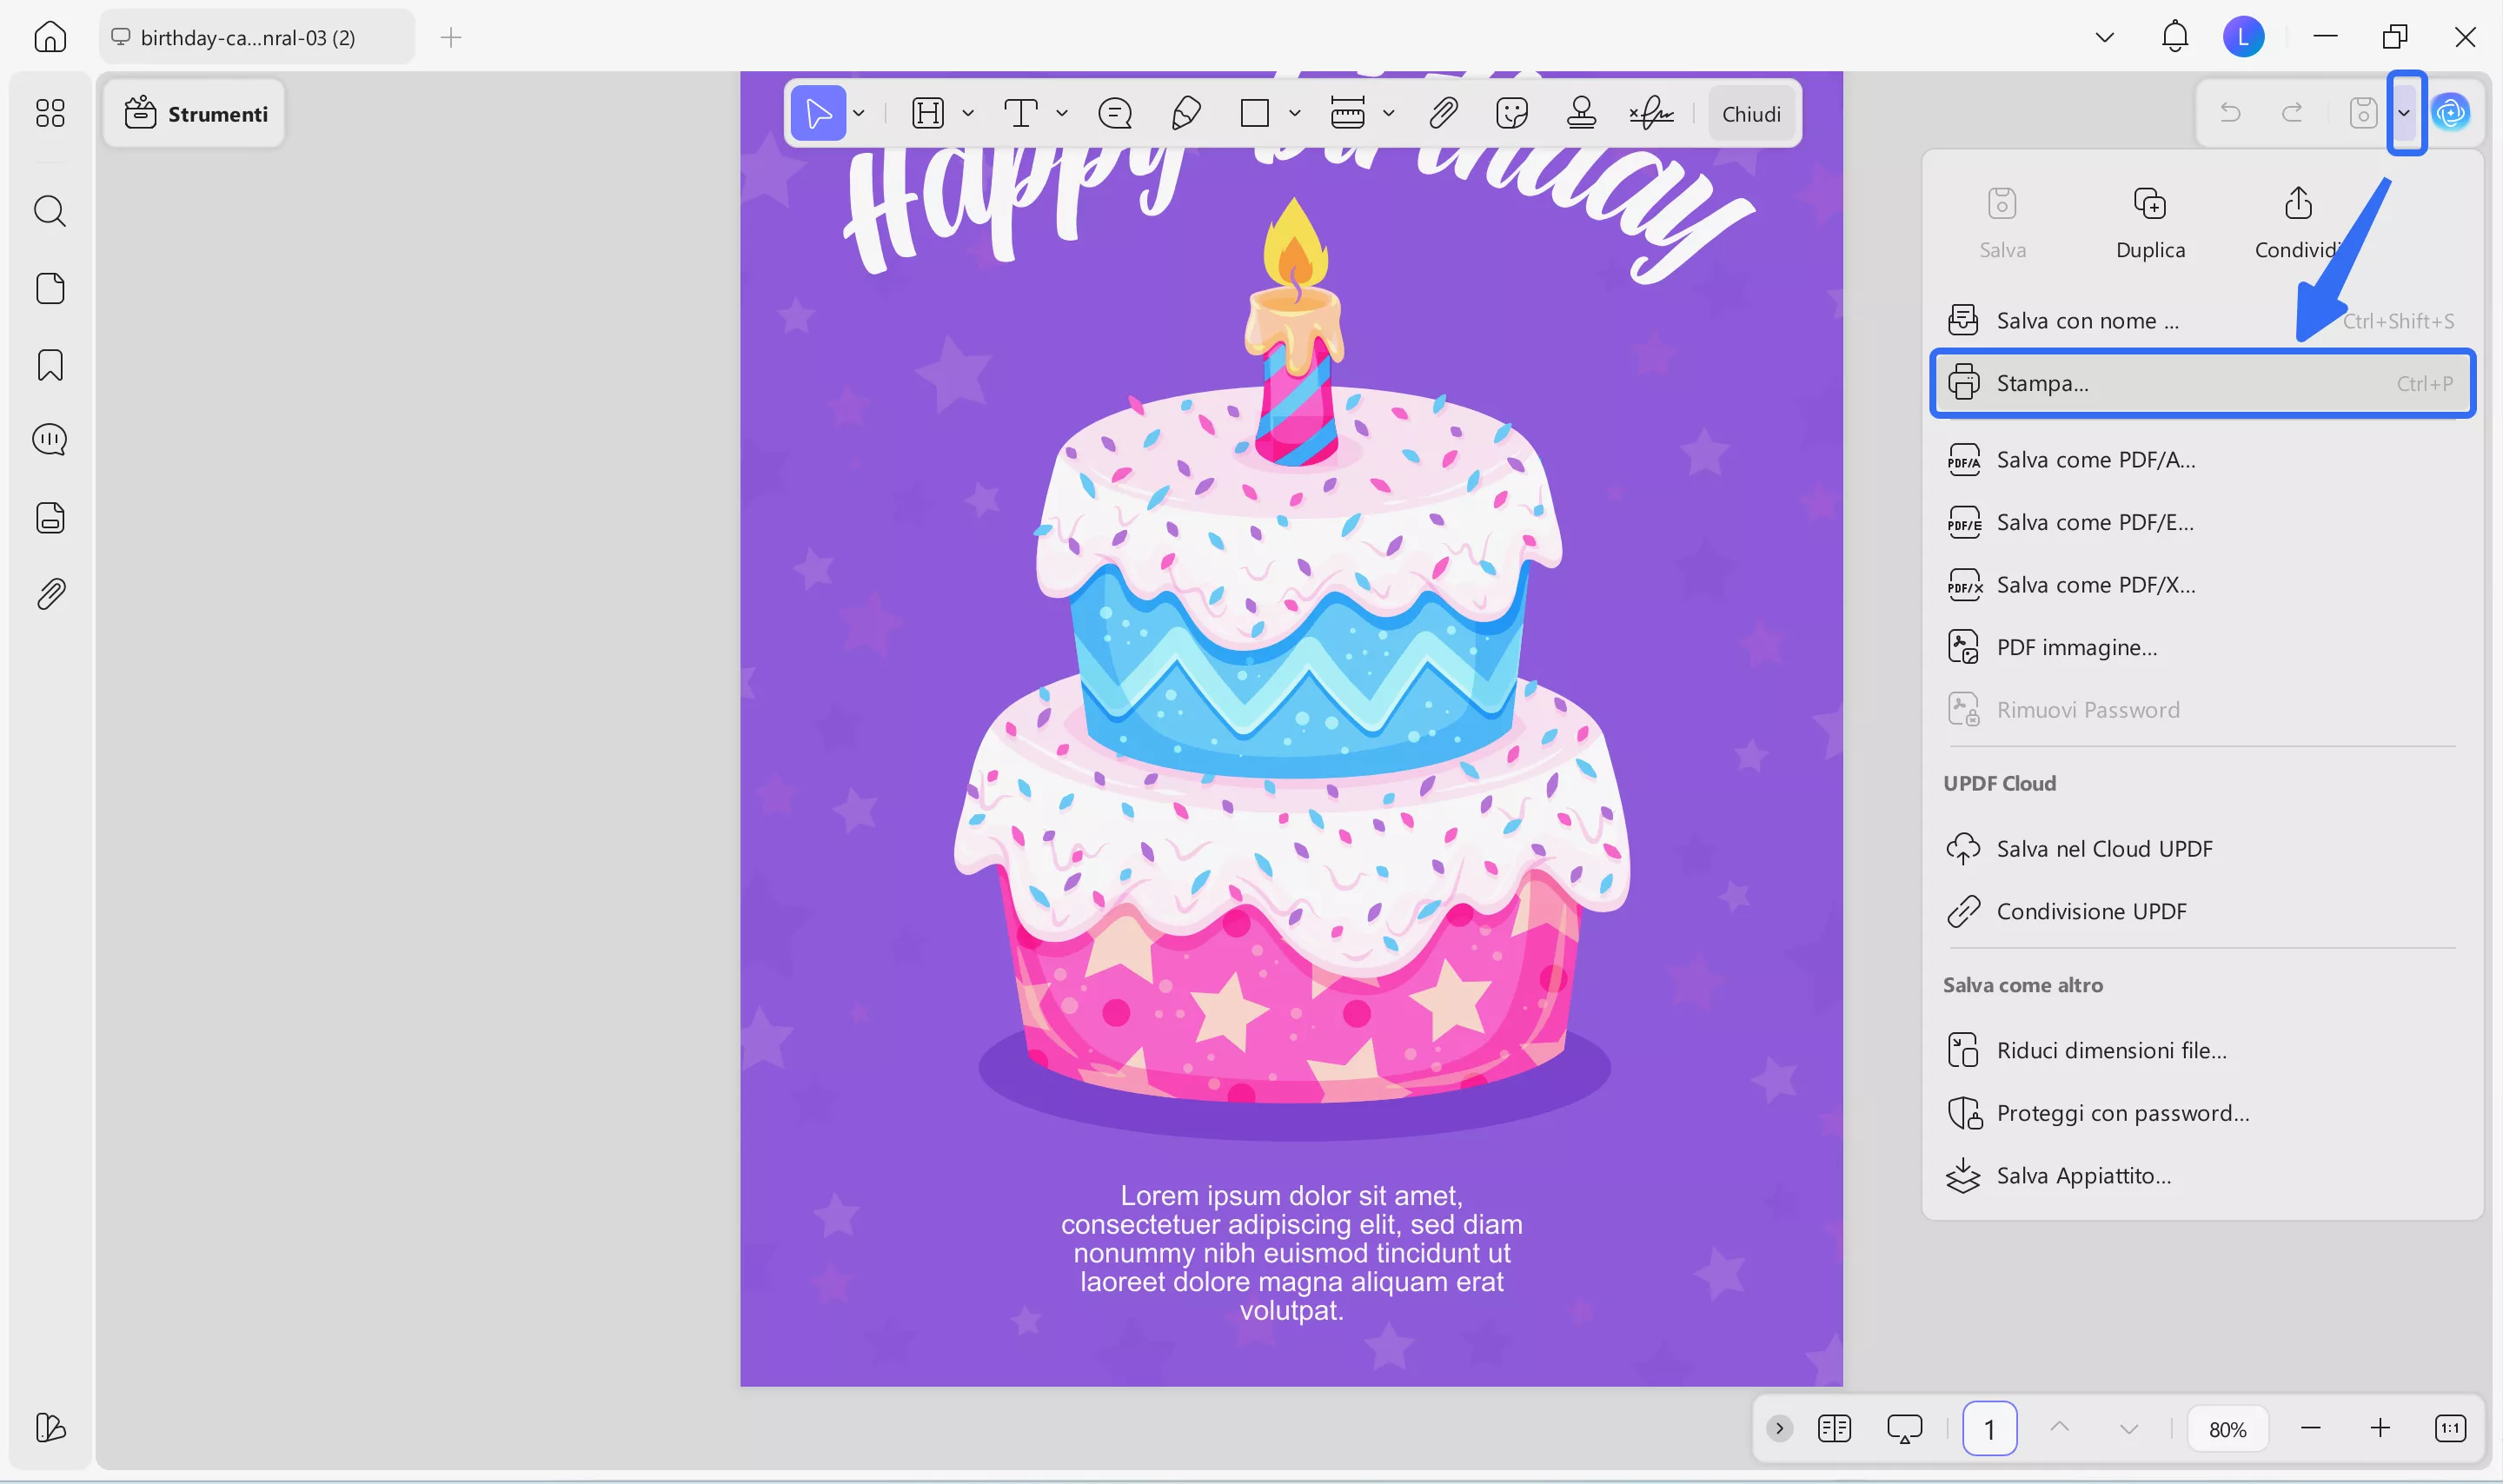Use the Attachment paperclip tool
The width and height of the screenshot is (2503, 1484).
(x=1444, y=113)
